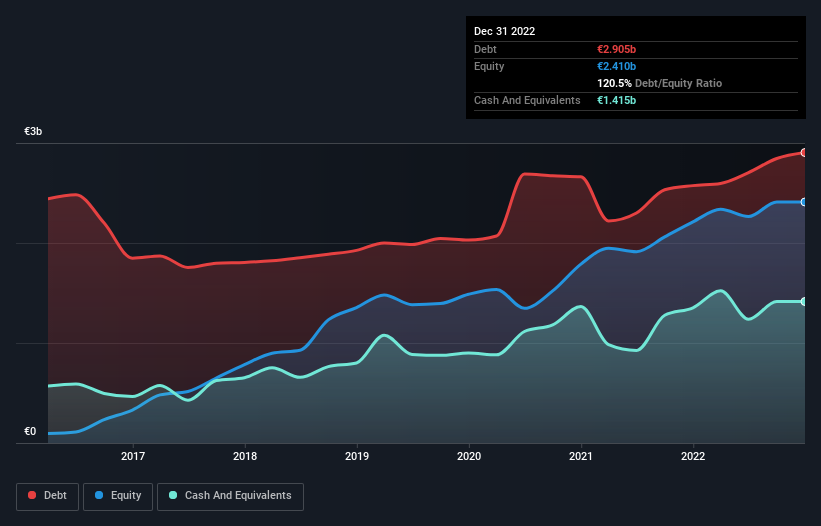Select the 2017 x-axis label

(133, 456)
